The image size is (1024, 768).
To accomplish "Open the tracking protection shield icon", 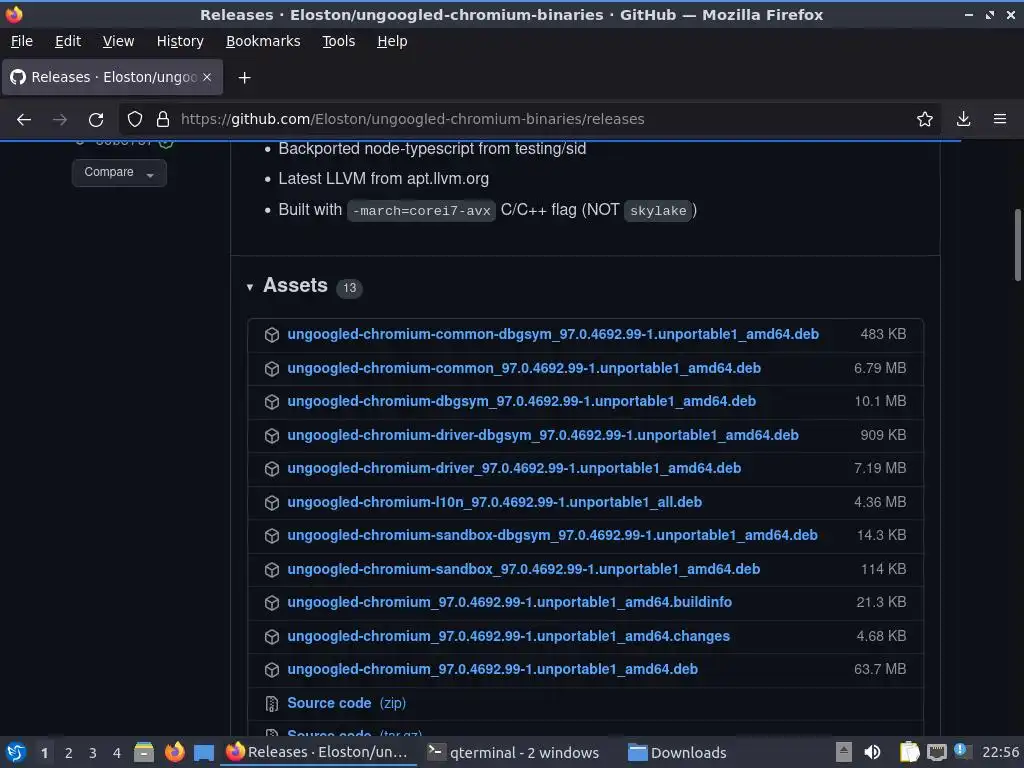I will click(x=135, y=120).
